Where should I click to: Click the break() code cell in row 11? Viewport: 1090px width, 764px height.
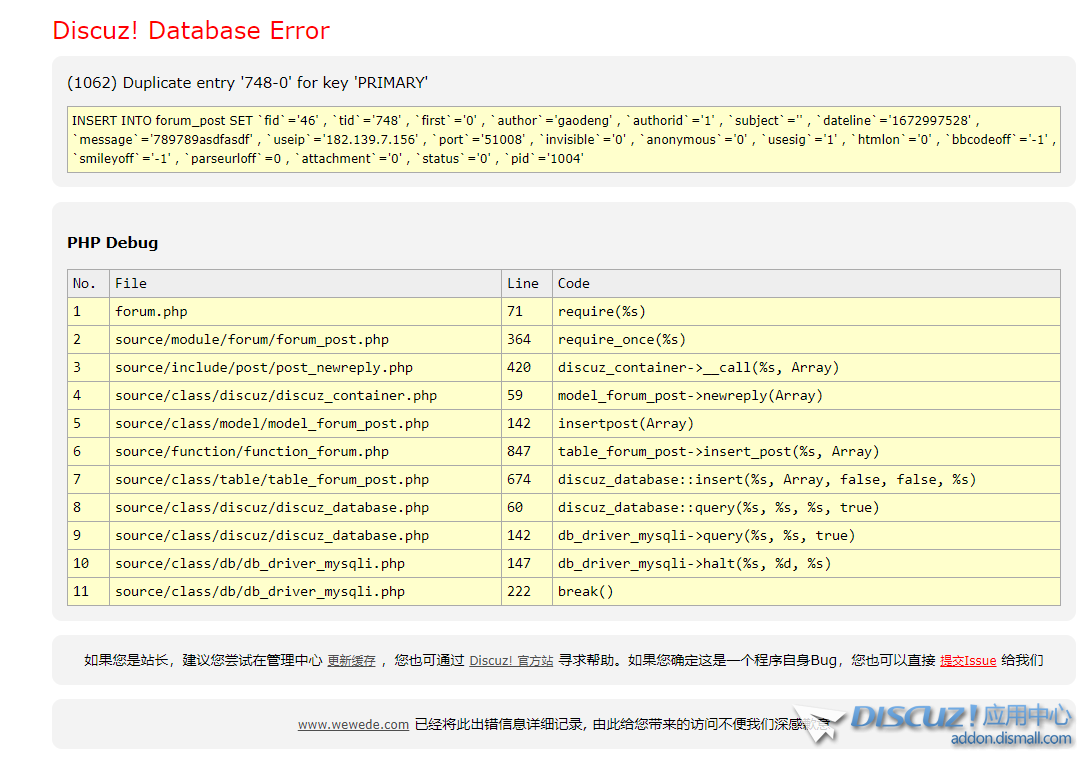pyautogui.click(x=586, y=591)
